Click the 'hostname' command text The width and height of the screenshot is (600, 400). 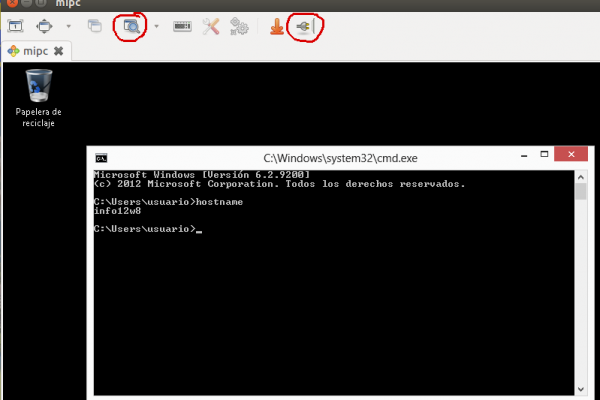219,202
